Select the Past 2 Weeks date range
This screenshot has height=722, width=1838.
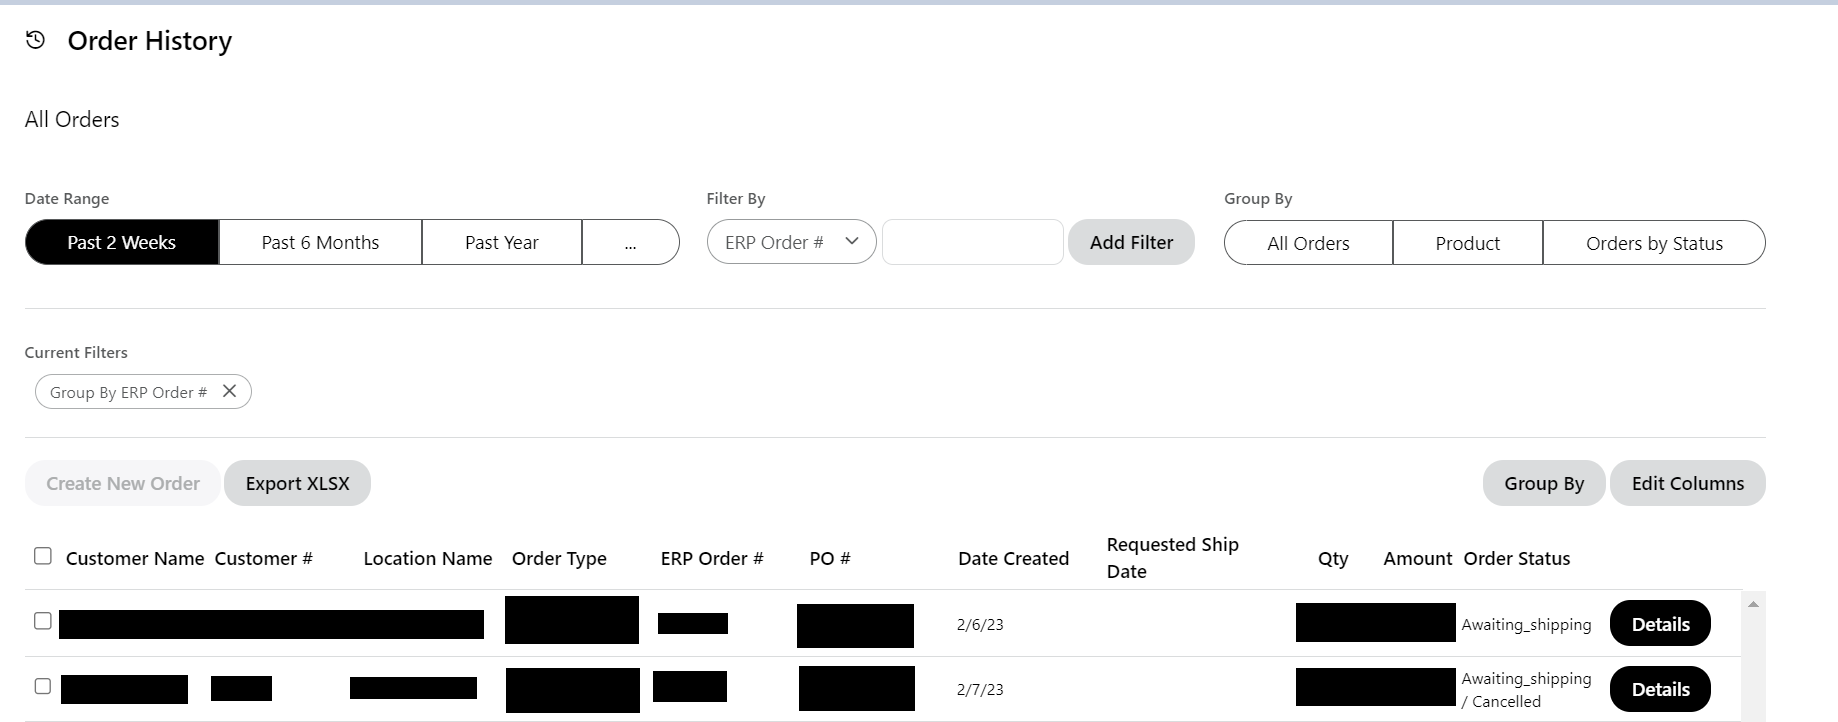pos(122,242)
